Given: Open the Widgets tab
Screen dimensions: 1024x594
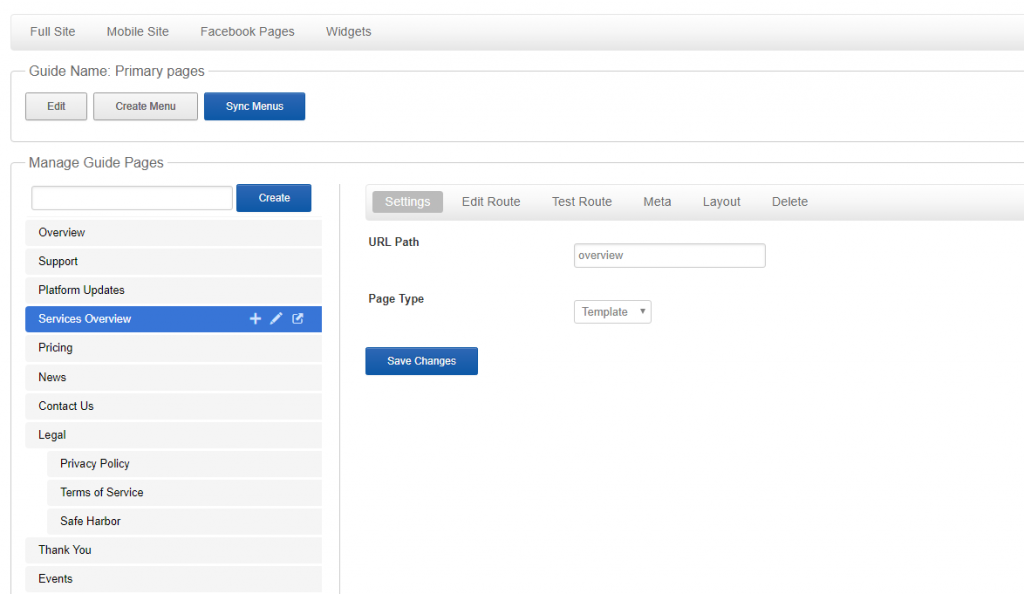Looking at the screenshot, I should (349, 31).
